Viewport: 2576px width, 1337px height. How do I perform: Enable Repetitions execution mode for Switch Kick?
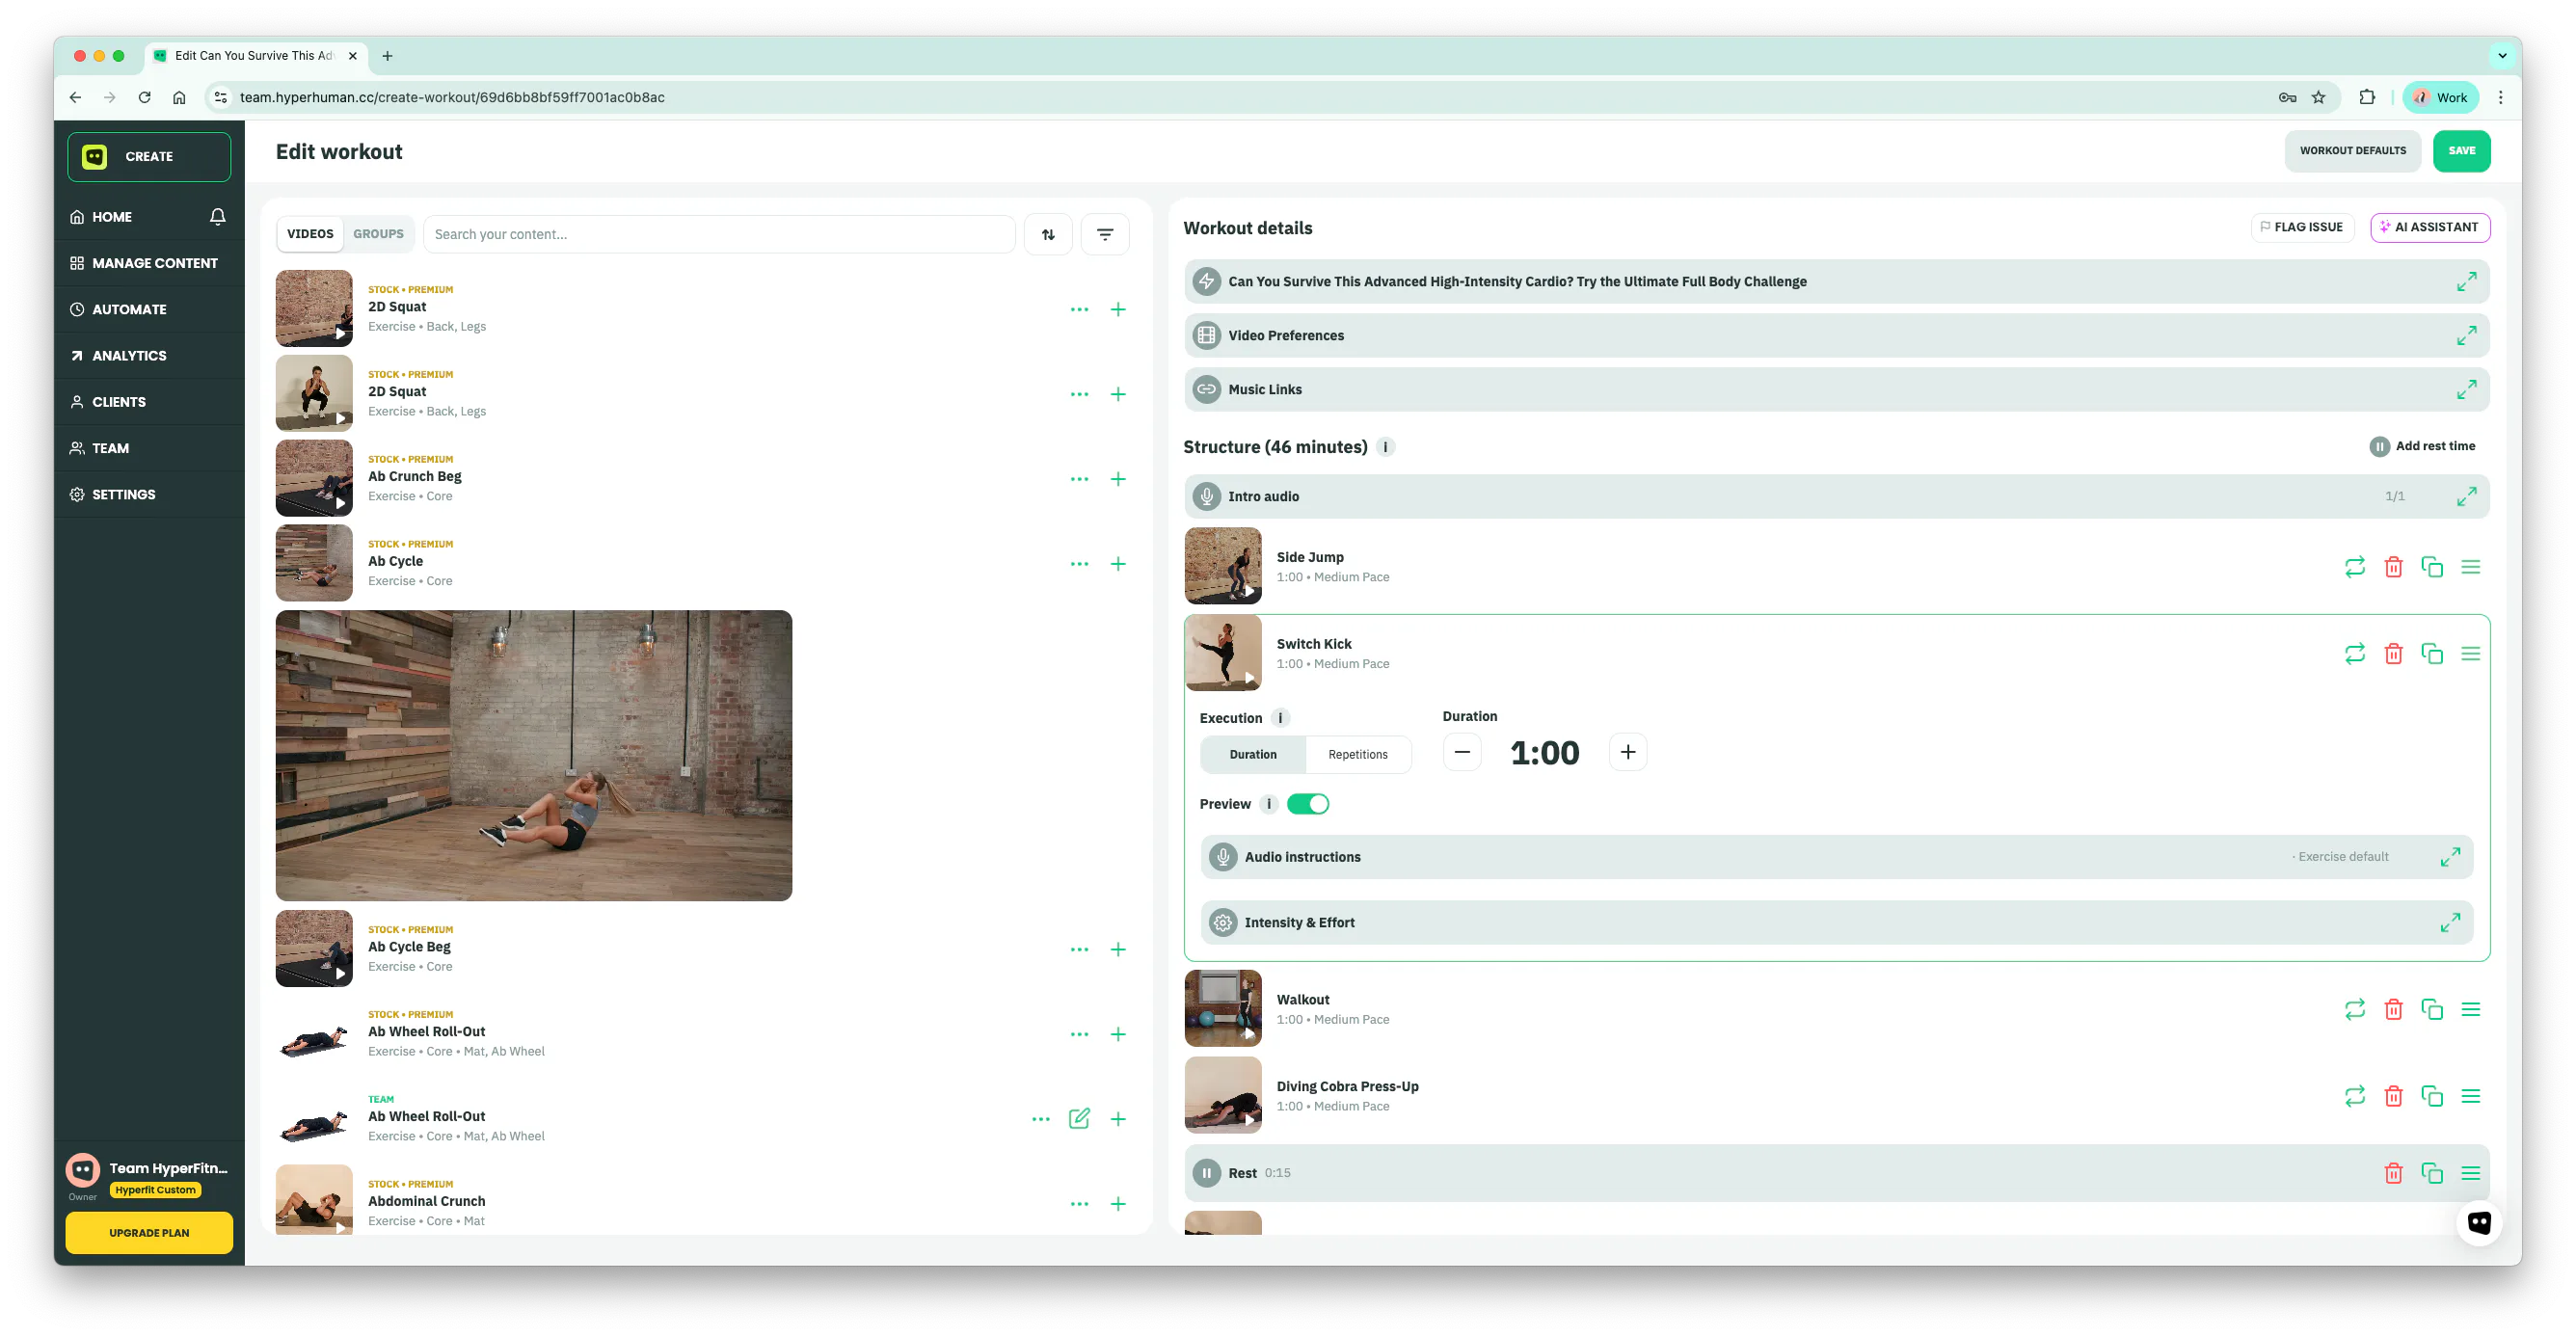tap(1358, 754)
